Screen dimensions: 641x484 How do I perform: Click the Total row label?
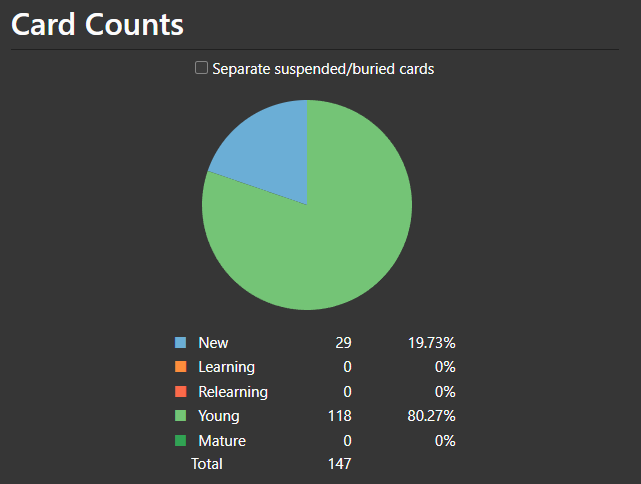[207, 464]
